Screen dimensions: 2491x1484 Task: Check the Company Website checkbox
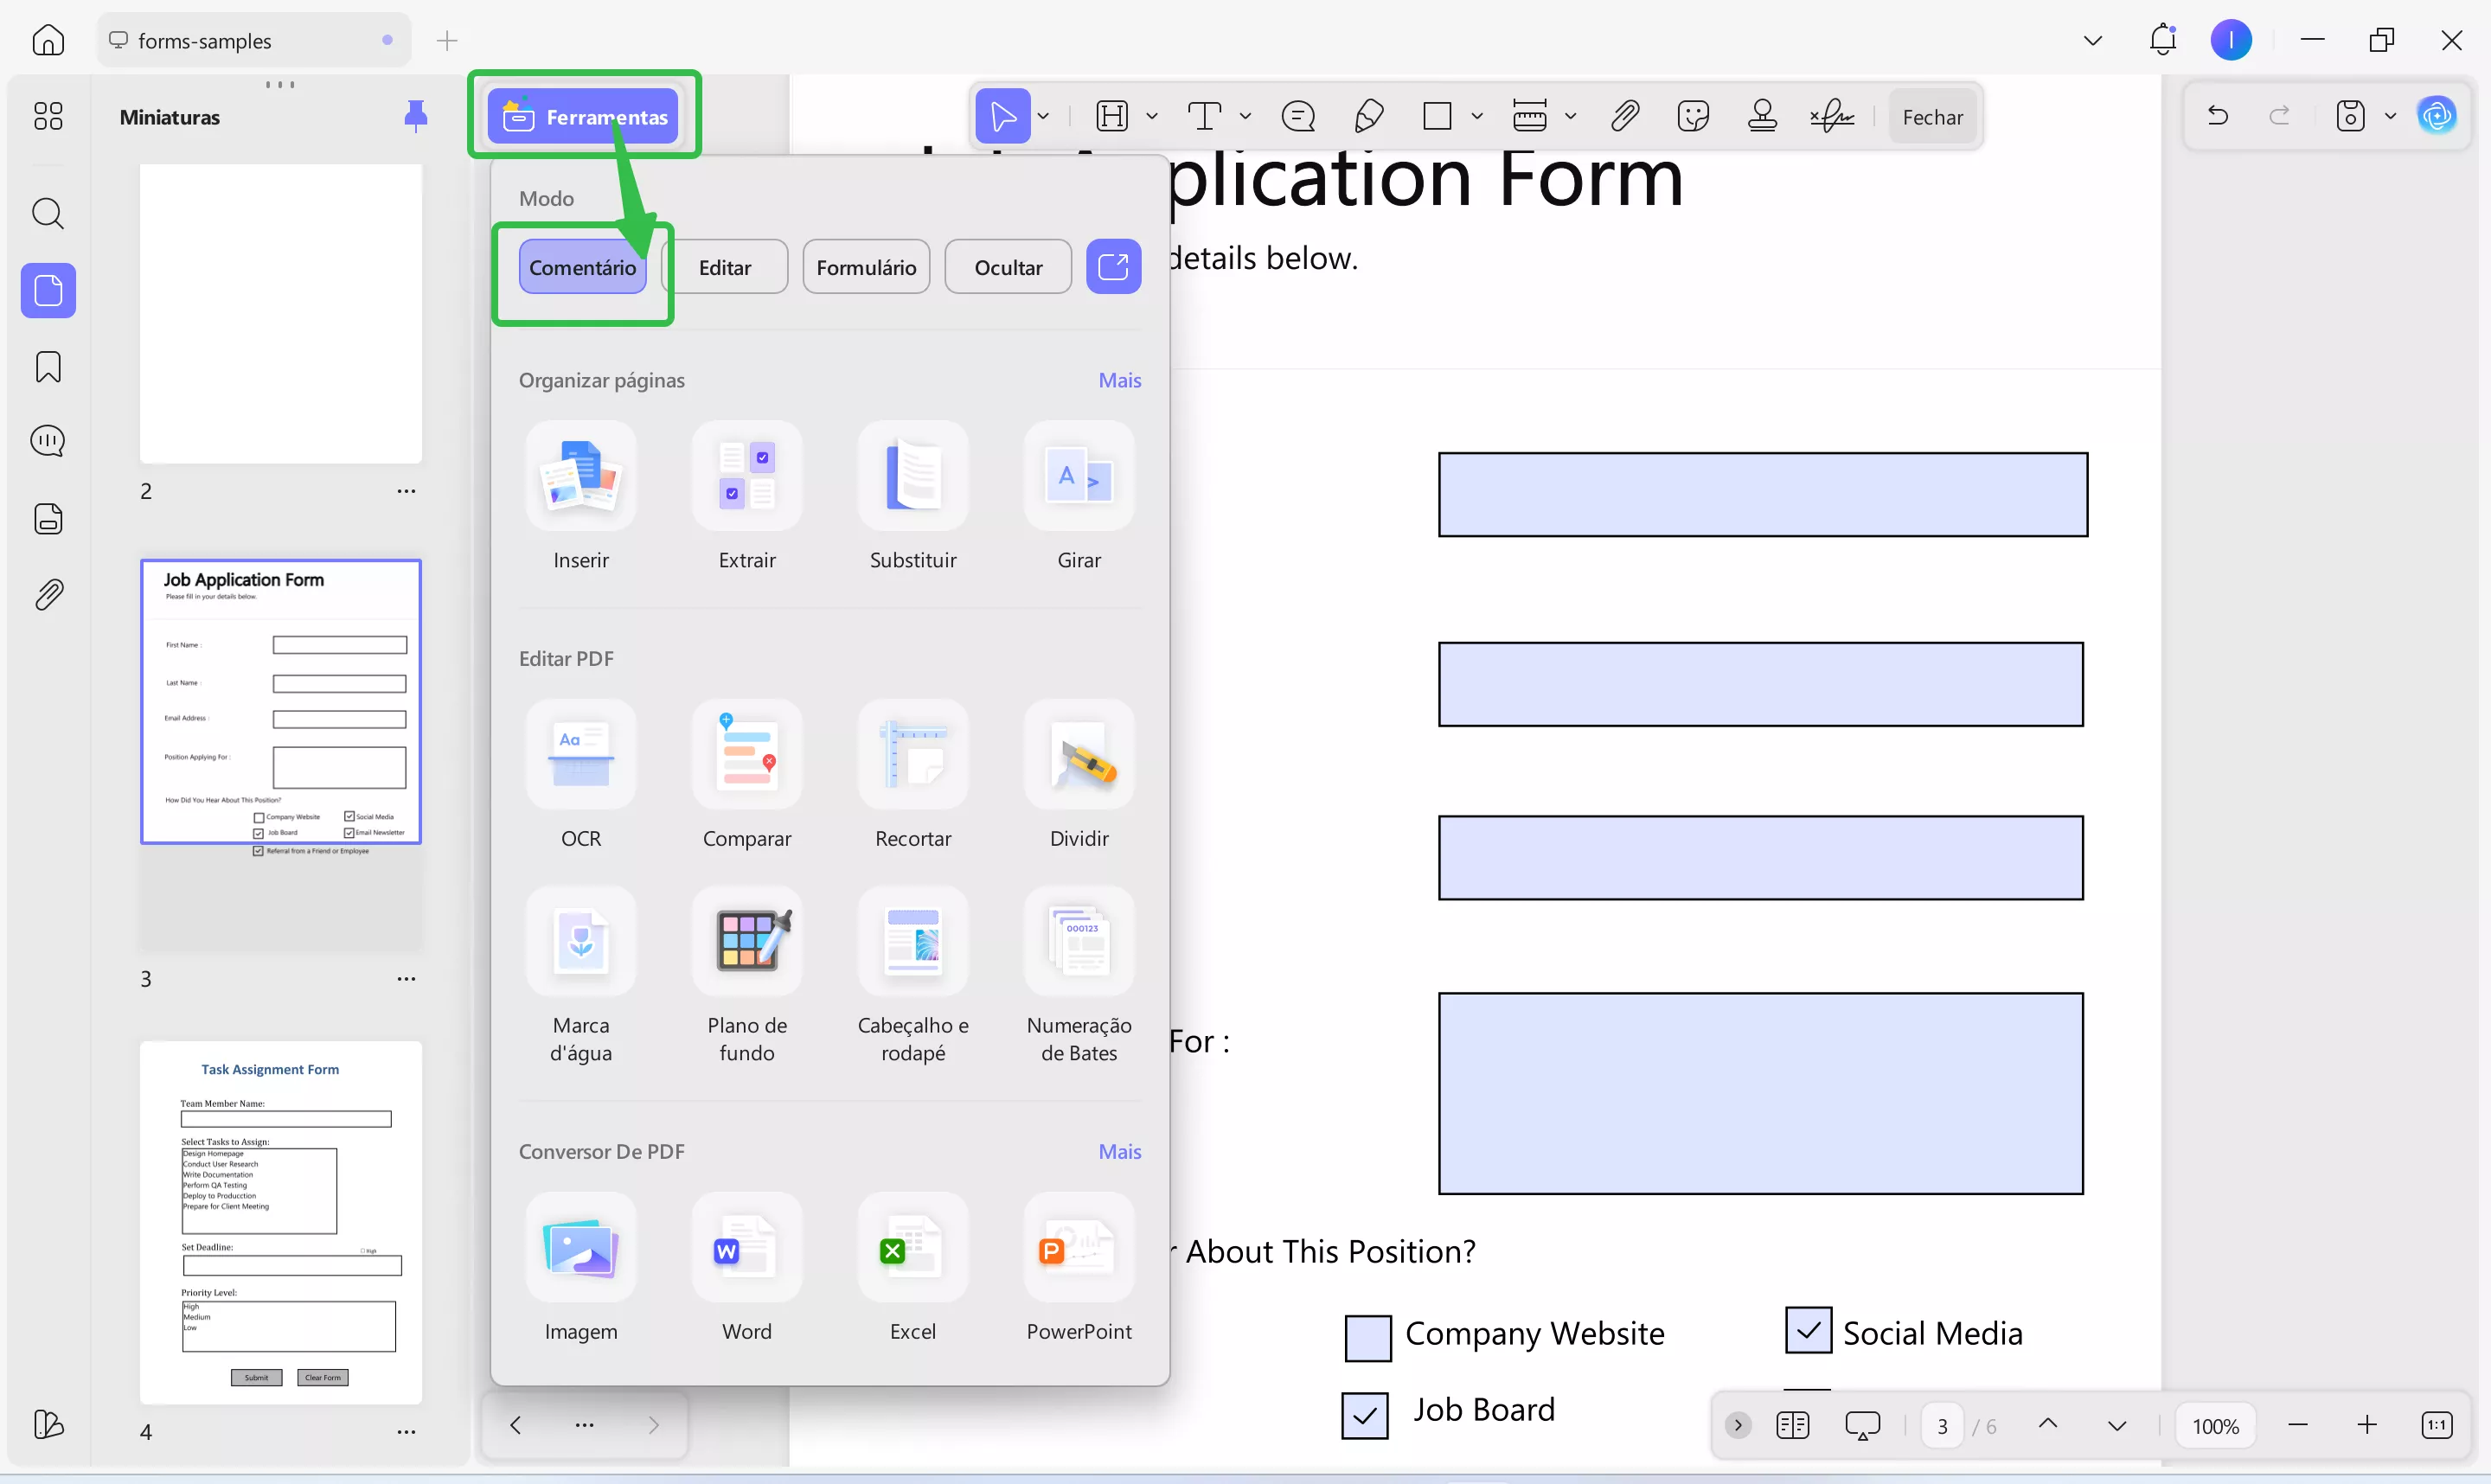[1367, 1337]
